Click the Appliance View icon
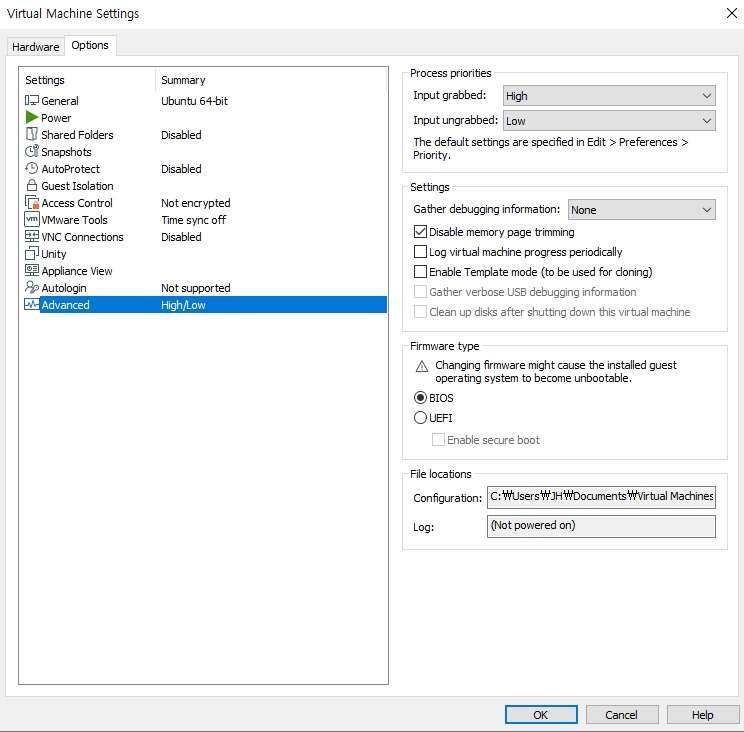Screen dimensions: 744x732 point(31,270)
